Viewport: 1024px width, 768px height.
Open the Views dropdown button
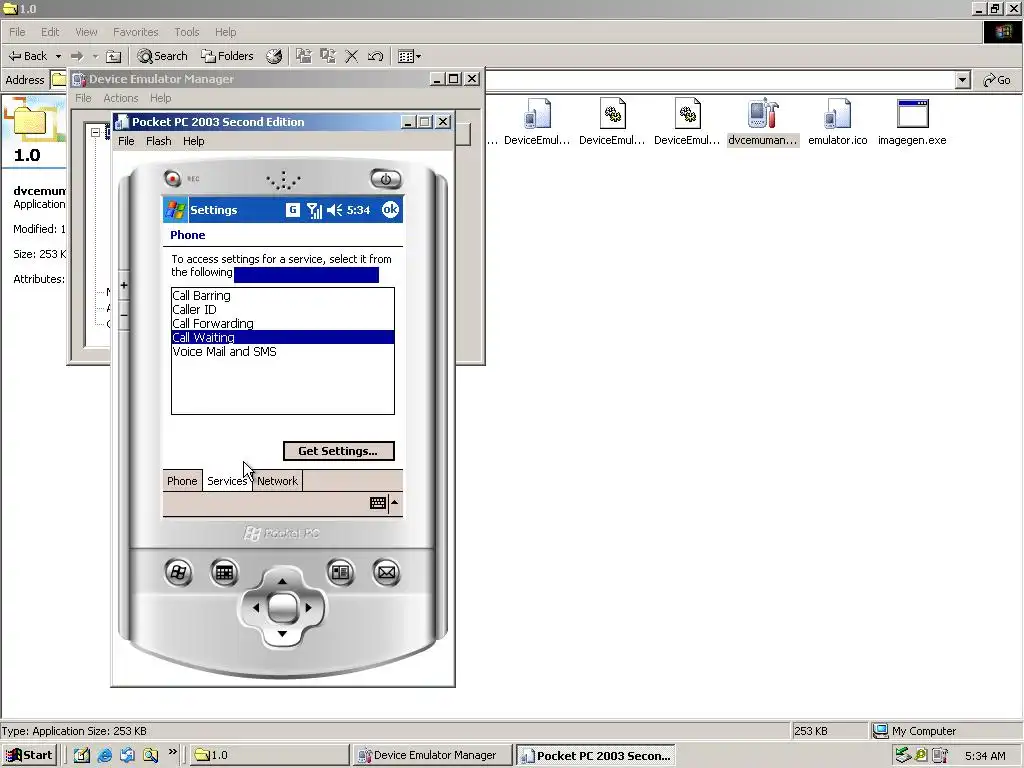click(409, 56)
